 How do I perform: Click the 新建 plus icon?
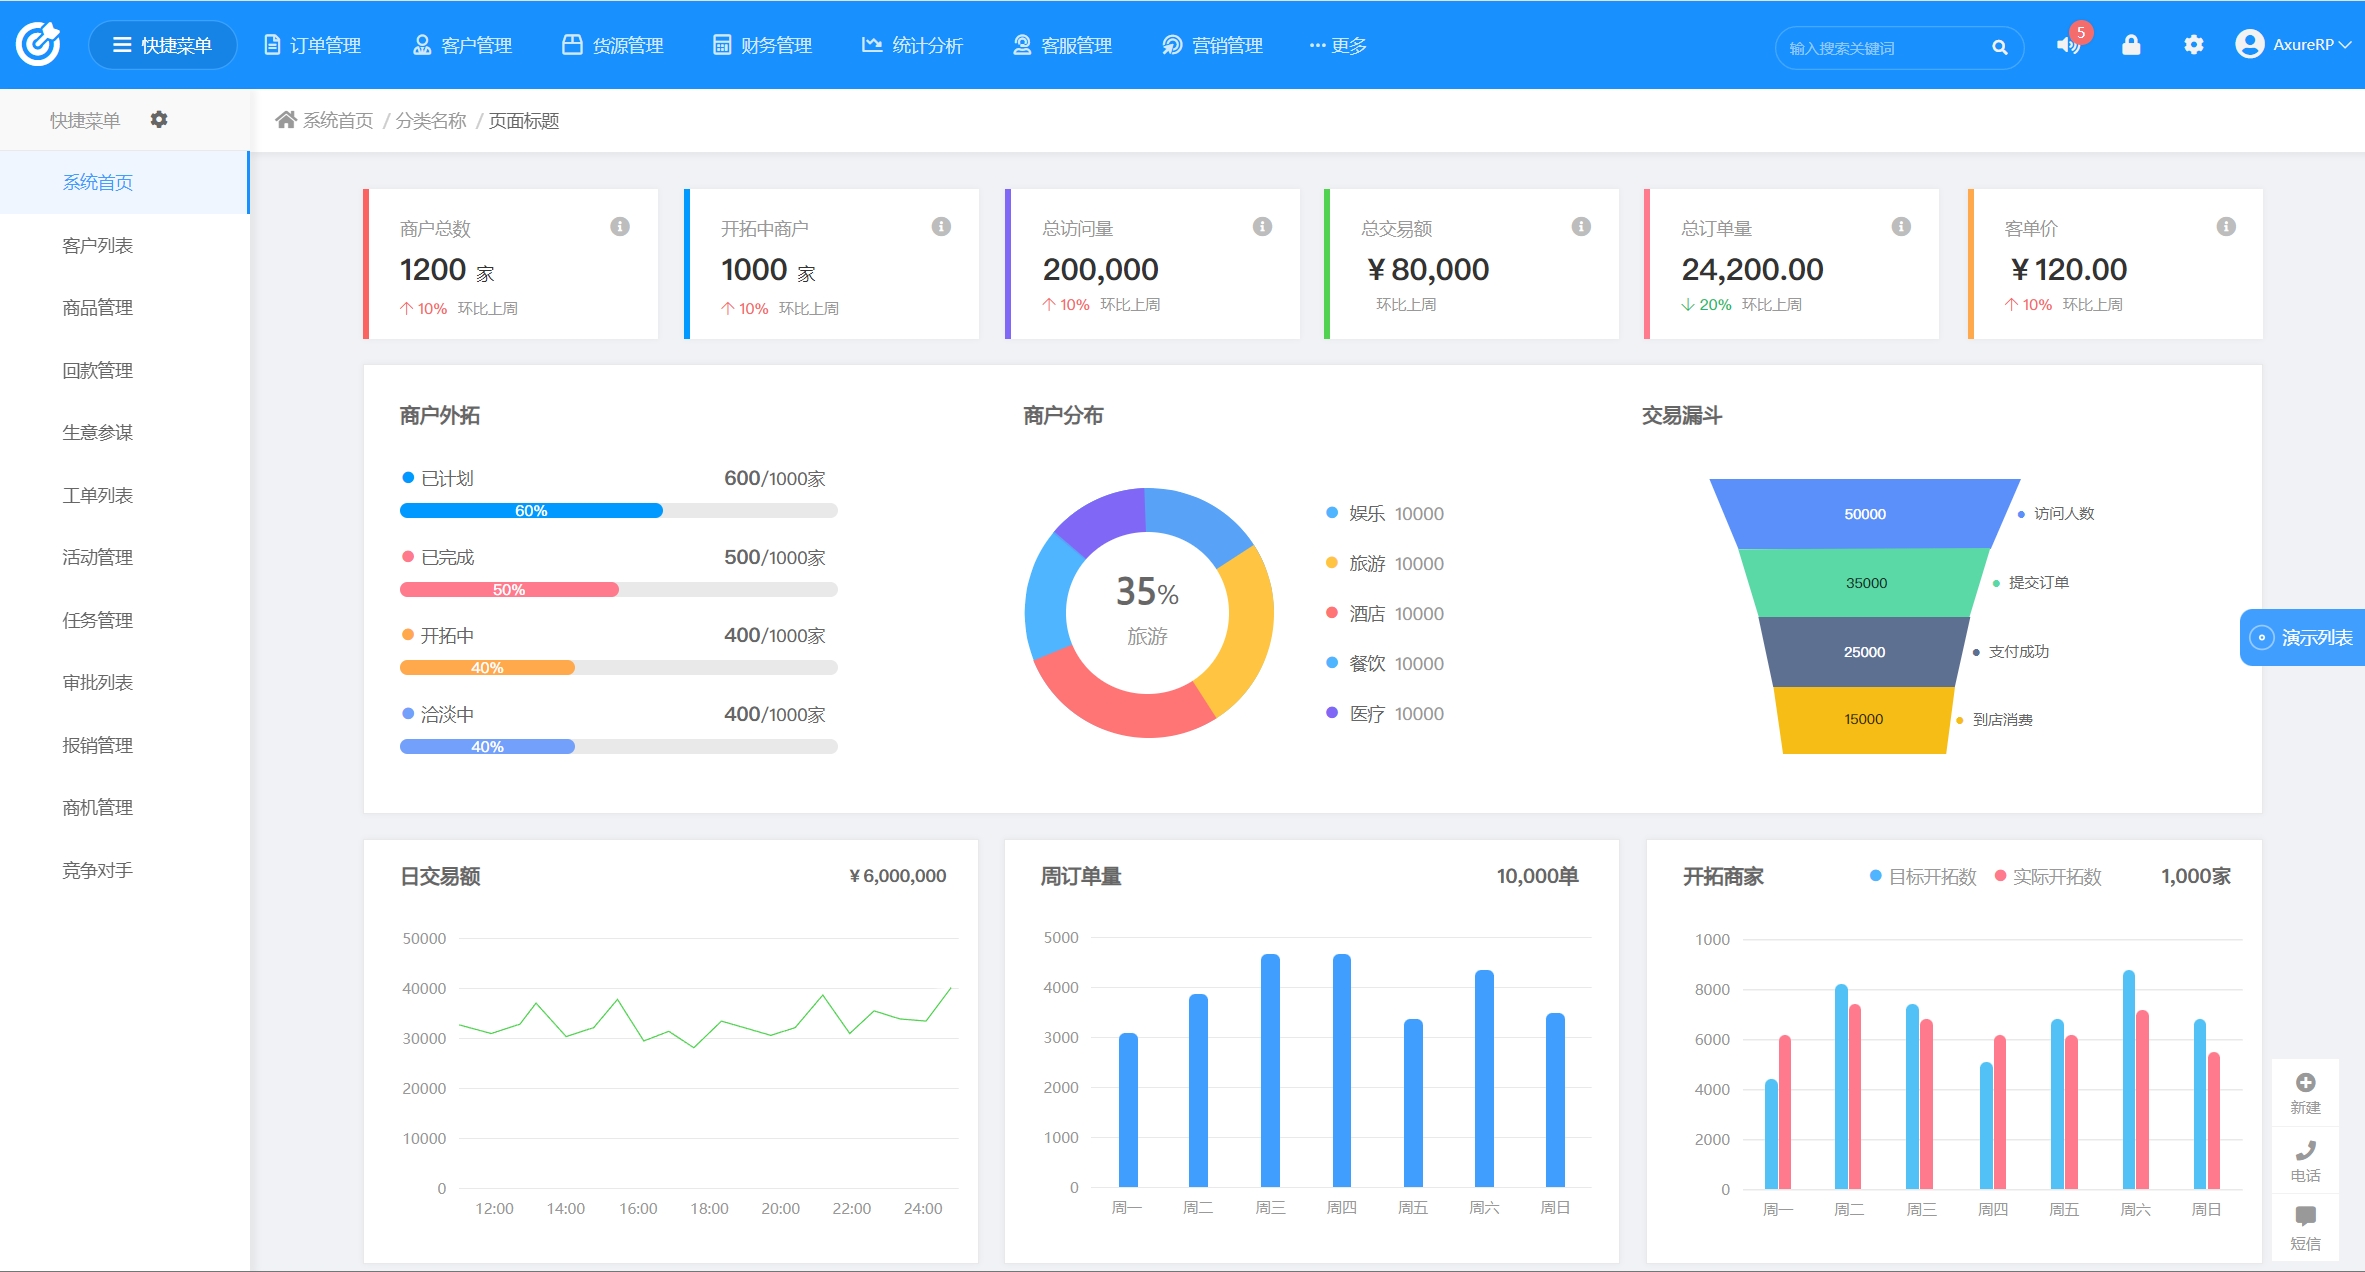point(2305,1083)
